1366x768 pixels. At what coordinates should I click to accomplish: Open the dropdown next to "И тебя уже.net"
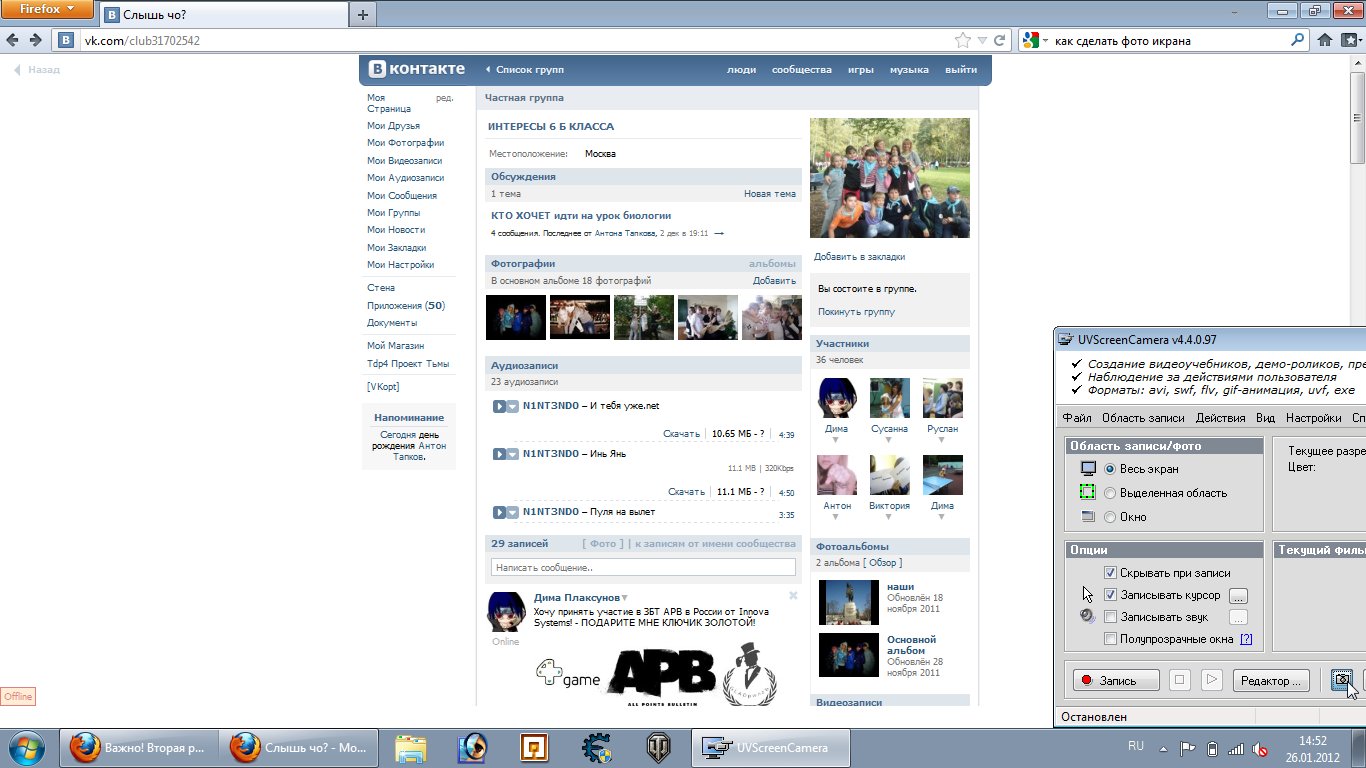pyautogui.click(x=513, y=406)
